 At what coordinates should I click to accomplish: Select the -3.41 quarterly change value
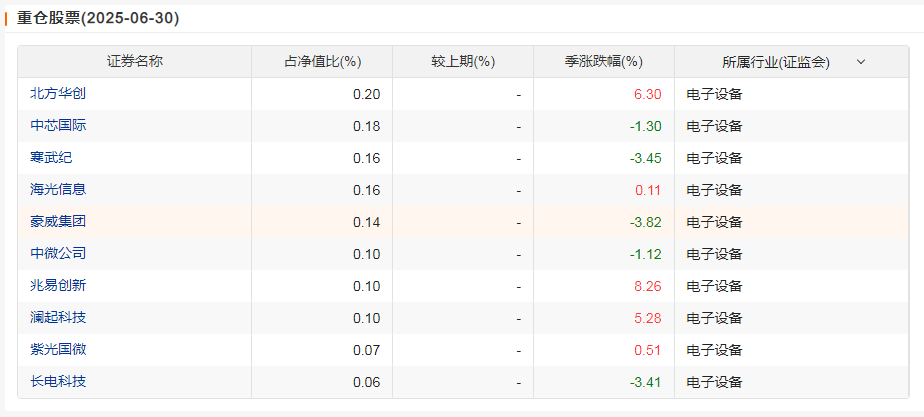pyautogui.click(x=645, y=383)
